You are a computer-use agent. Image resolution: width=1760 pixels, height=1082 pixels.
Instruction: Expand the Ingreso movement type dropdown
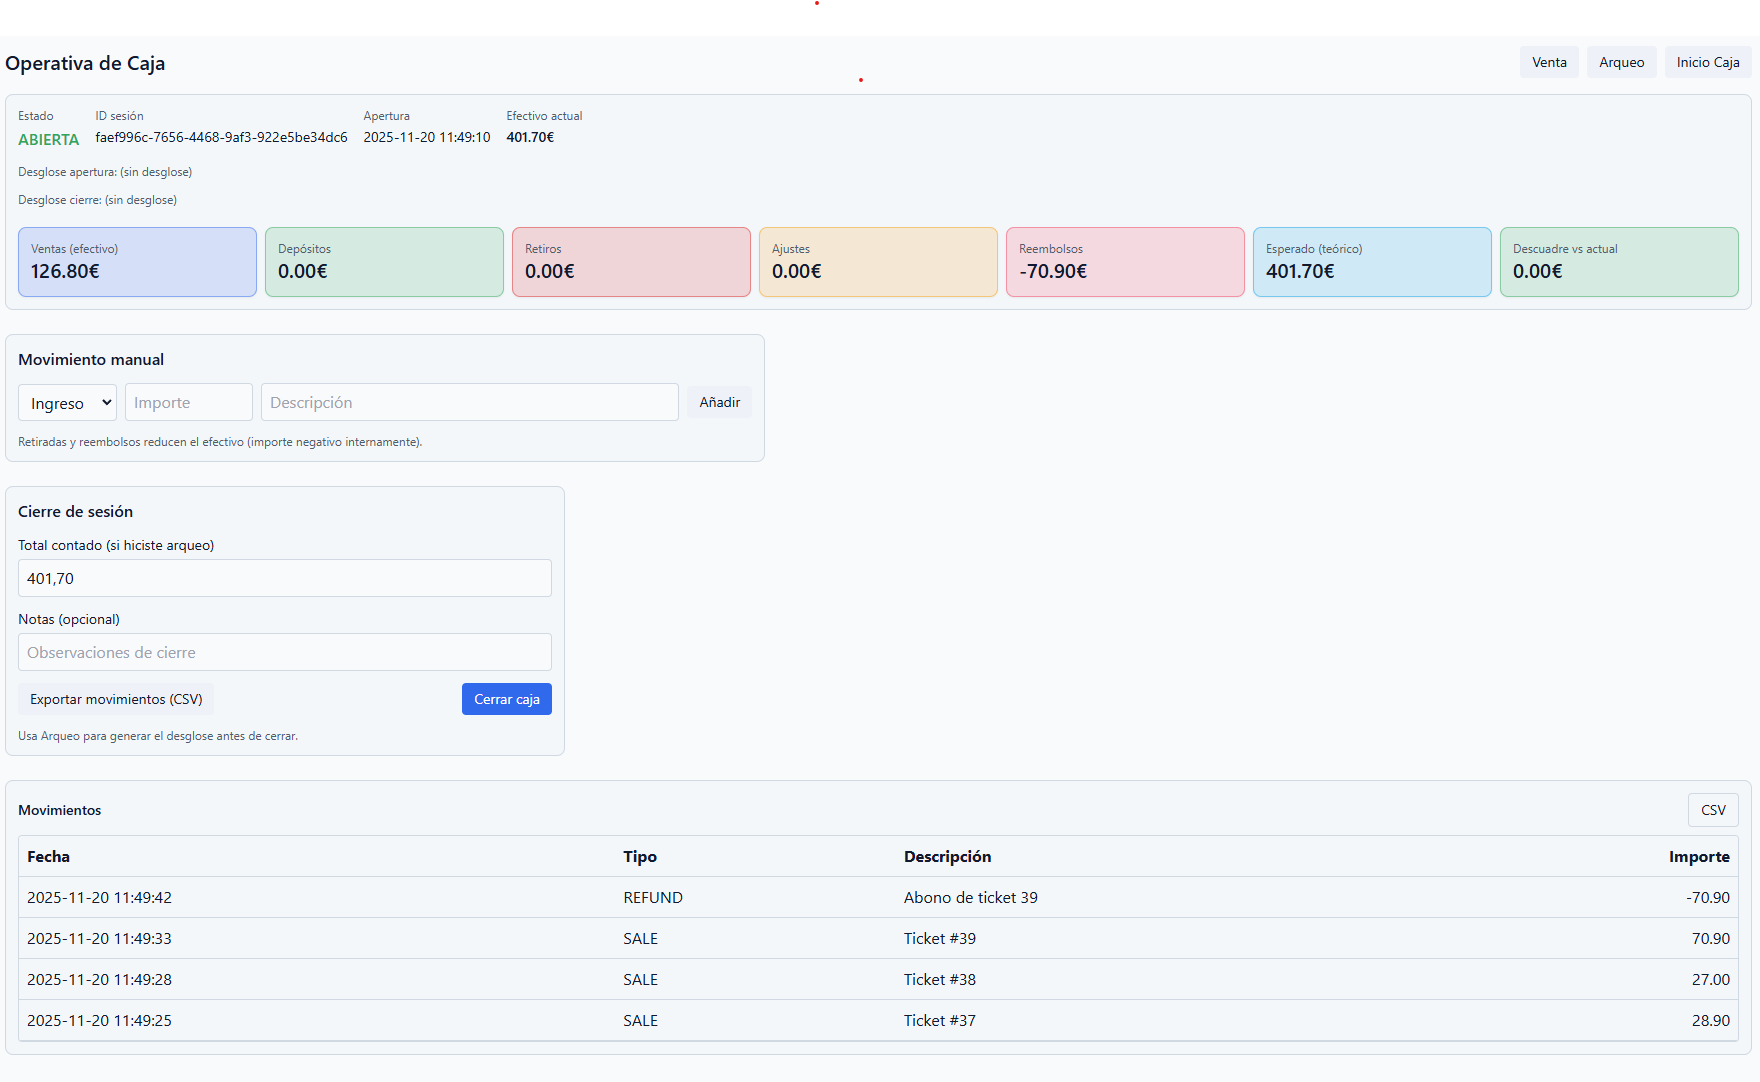pos(67,403)
